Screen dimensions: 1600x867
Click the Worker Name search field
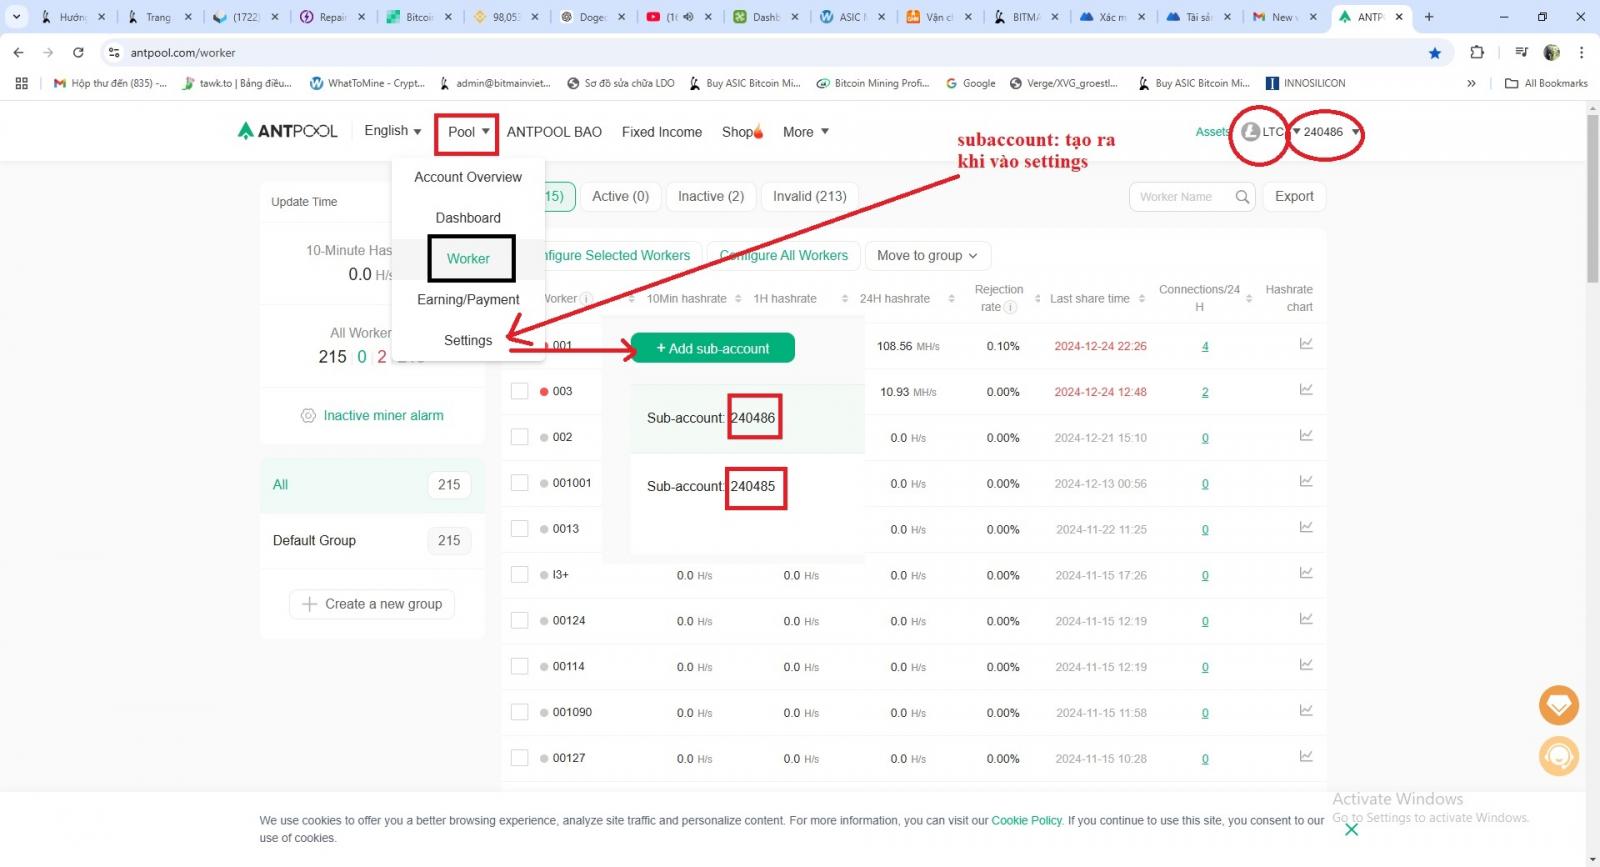[1180, 197]
